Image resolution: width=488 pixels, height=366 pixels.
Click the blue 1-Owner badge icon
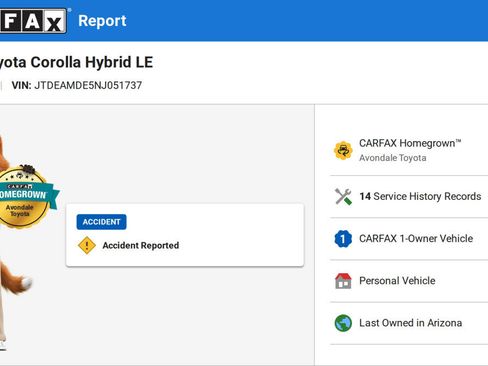pyautogui.click(x=343, y=239)
